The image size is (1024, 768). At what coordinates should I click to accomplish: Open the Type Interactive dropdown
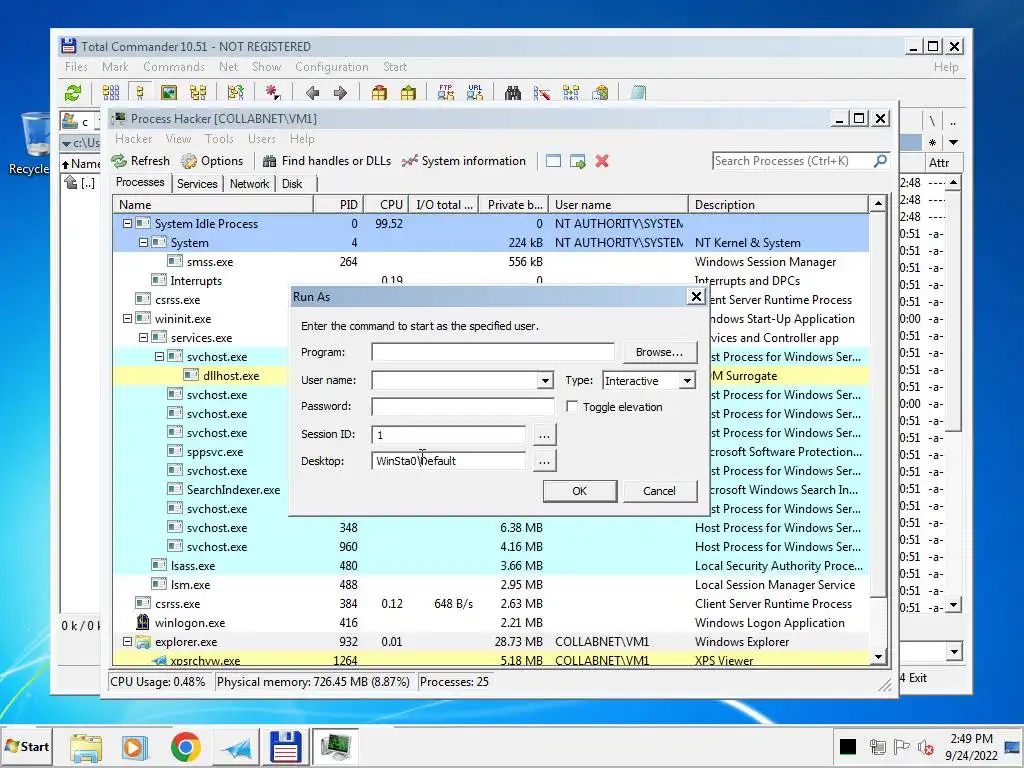[686, 381]
